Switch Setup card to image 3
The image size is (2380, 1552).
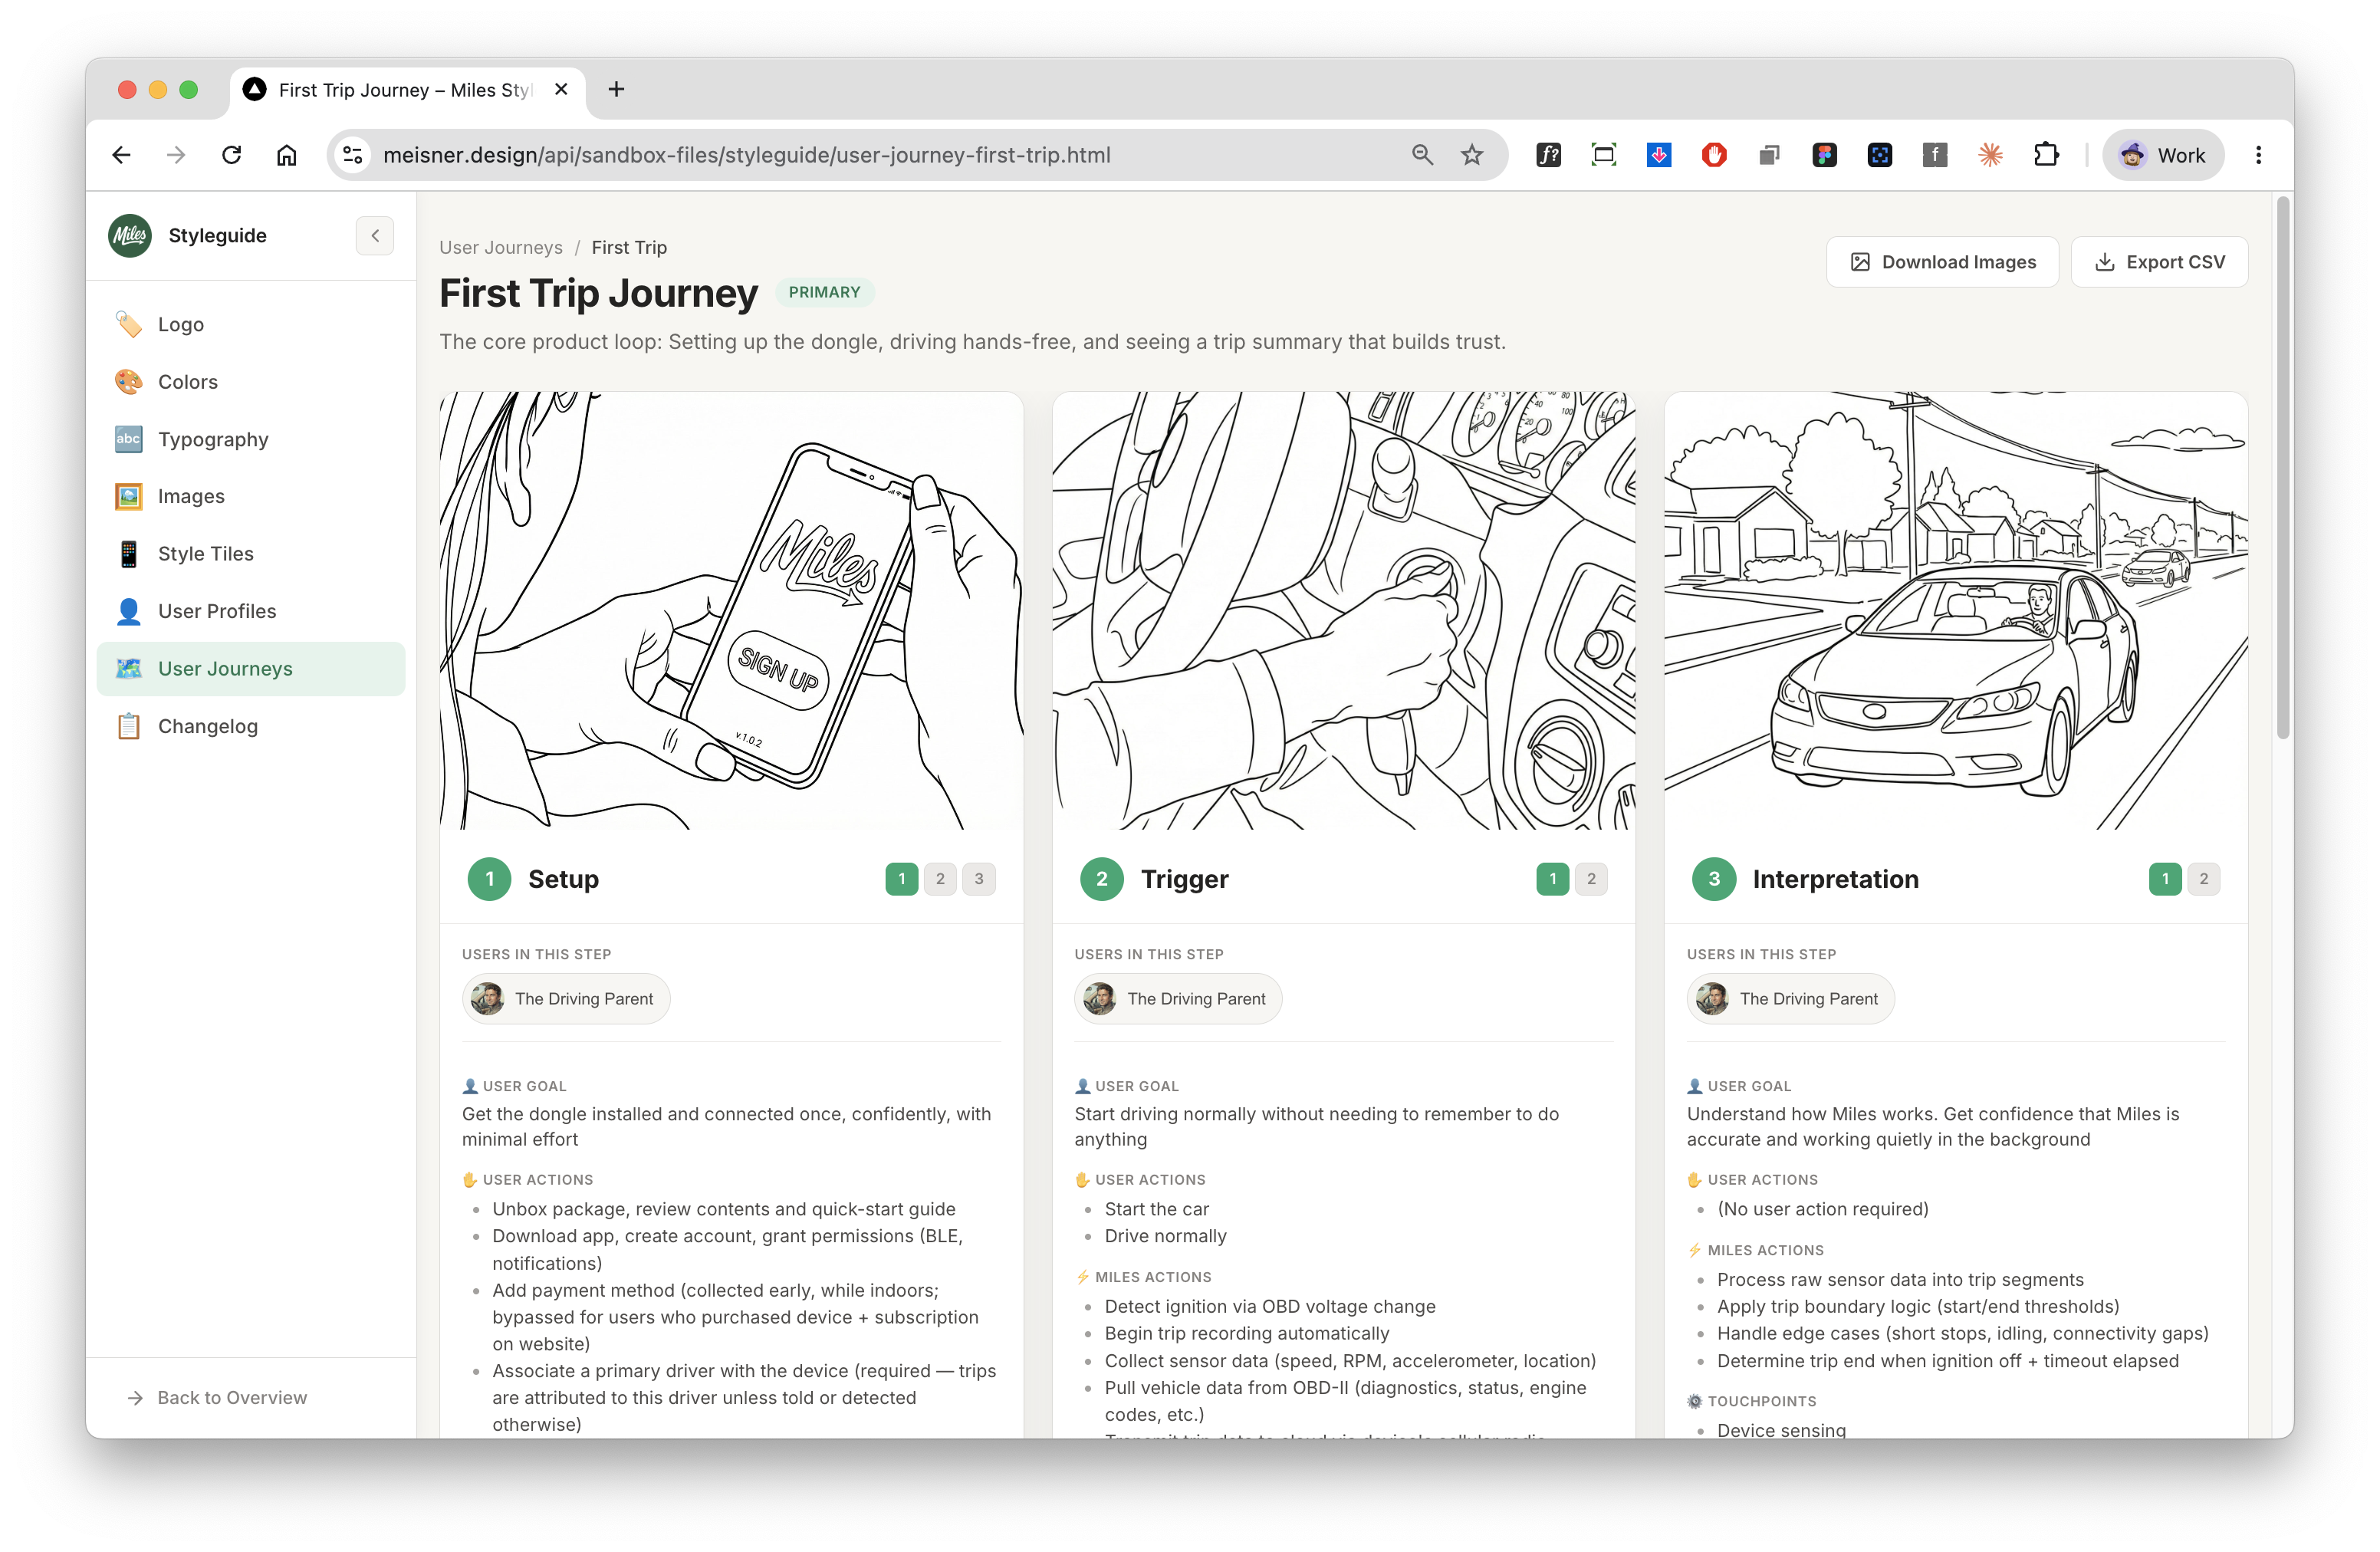[x=979, y=879]
